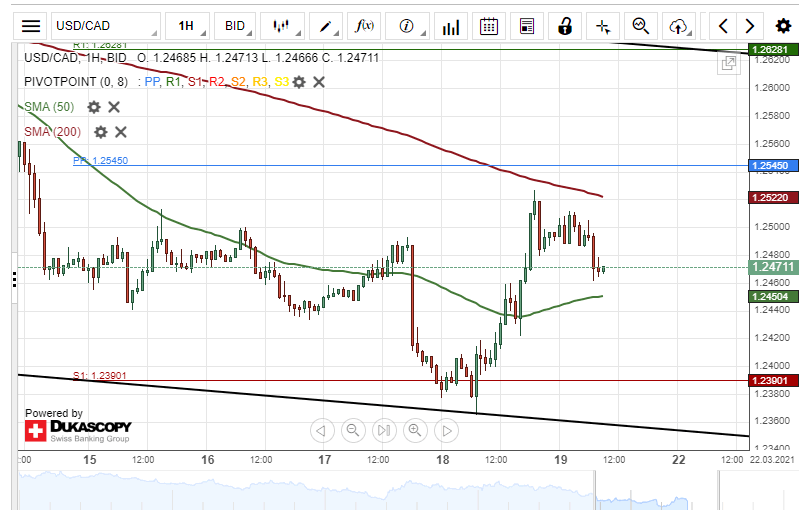This screenshot has height=520, width=802.
Task: Toggle the volume bars icon
Action: click(x=451, y=26)
